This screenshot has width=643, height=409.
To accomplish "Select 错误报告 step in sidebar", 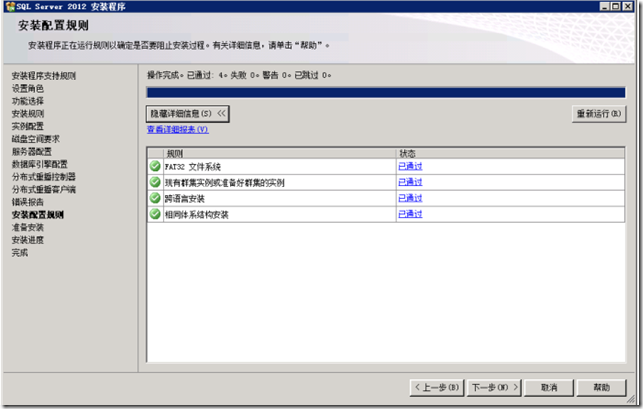I will pos(27,202).
